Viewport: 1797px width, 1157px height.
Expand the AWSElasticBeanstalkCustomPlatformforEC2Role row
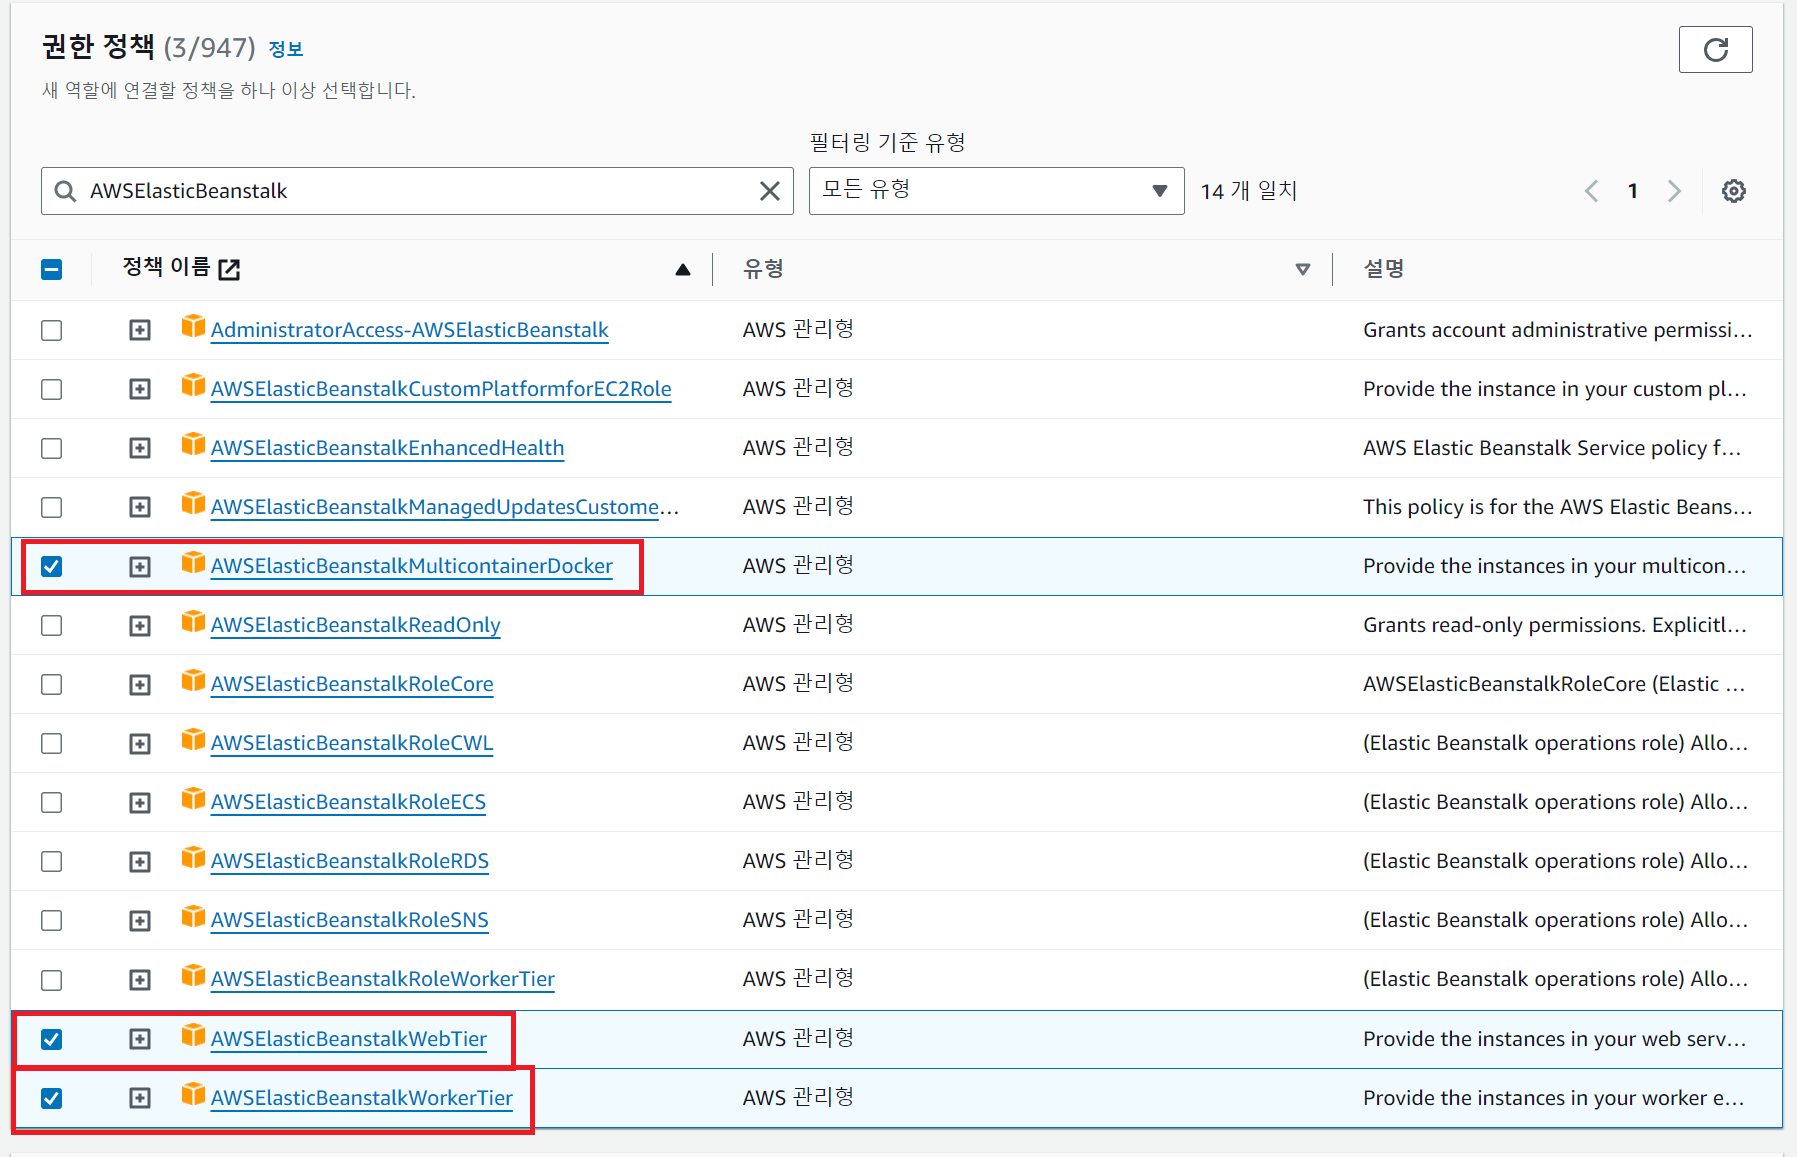pos(140,389)
